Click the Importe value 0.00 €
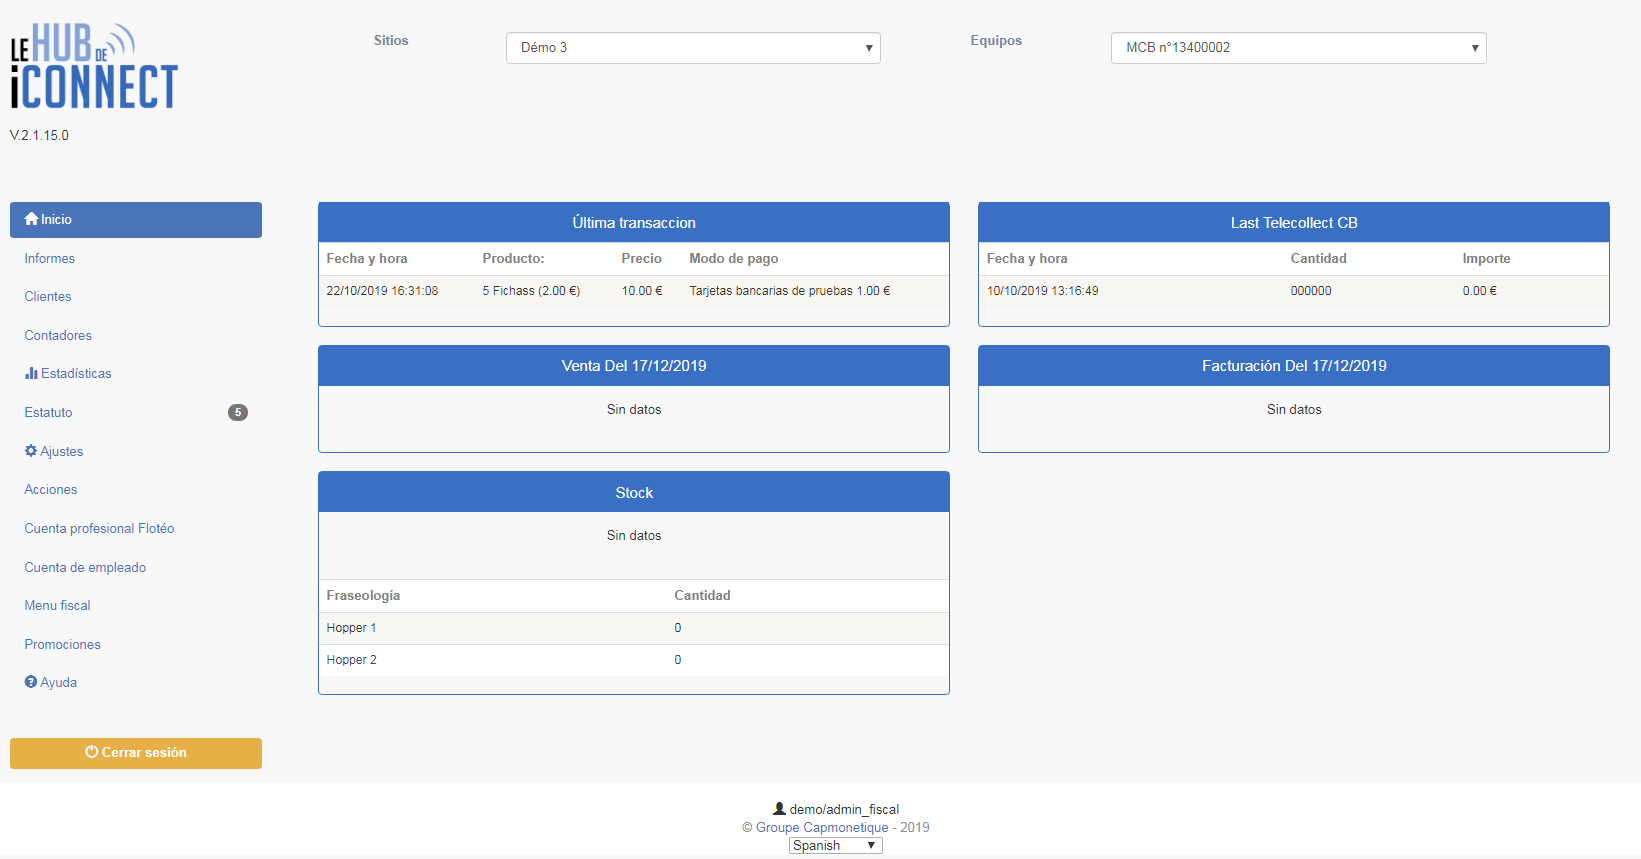 pyautogui.click(x=1480, y=291)
